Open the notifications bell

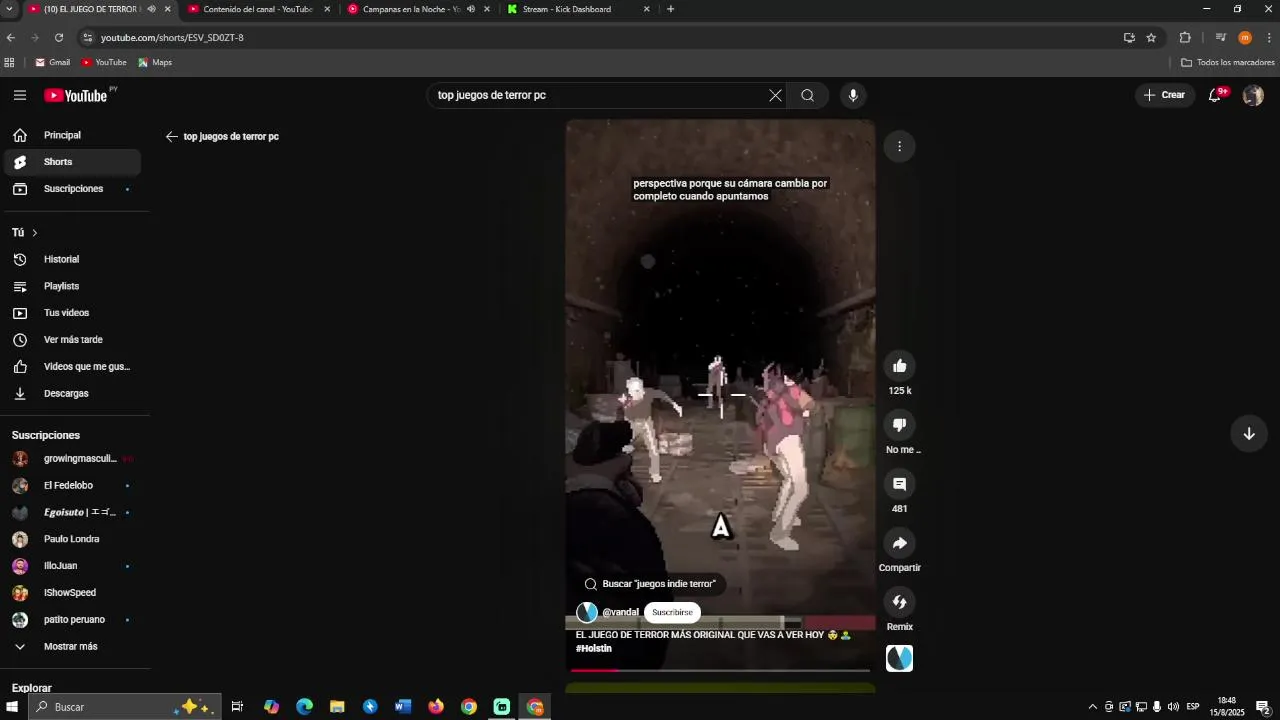click(1215, 95)
